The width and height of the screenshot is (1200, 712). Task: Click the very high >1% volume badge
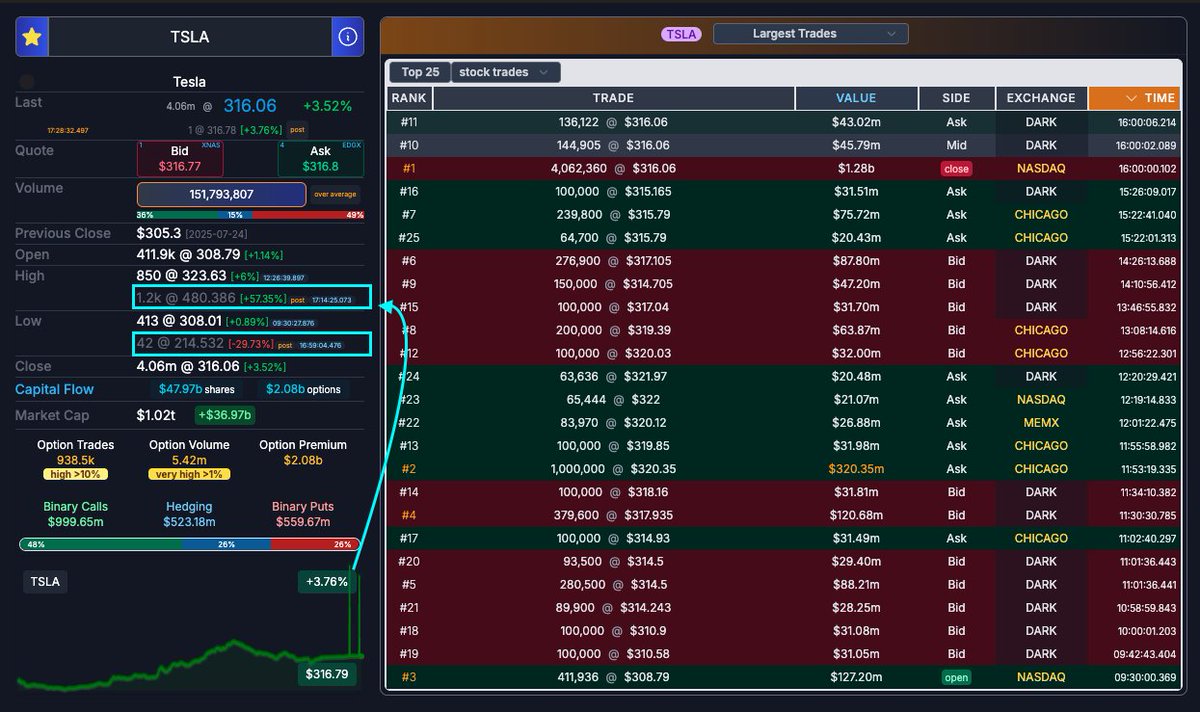click(189, 475)
